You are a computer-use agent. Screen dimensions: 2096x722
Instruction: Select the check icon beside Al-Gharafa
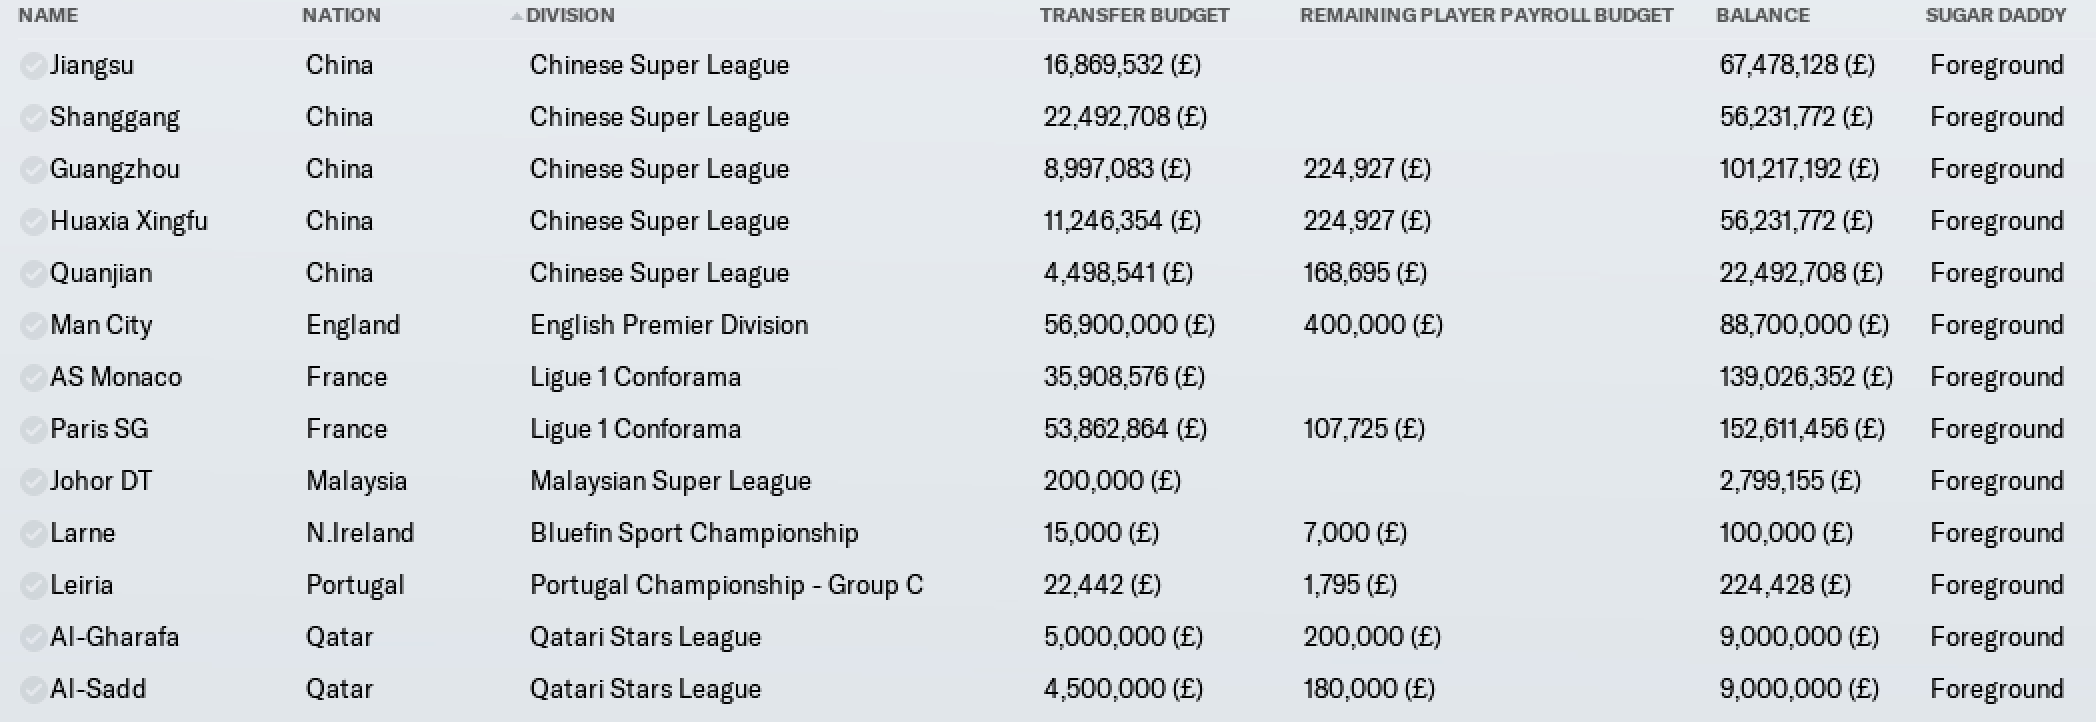point(33,638)
